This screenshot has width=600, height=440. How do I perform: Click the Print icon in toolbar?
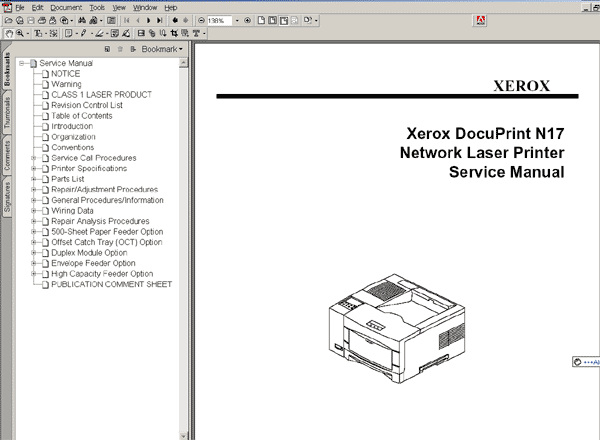tap(42, 20)
